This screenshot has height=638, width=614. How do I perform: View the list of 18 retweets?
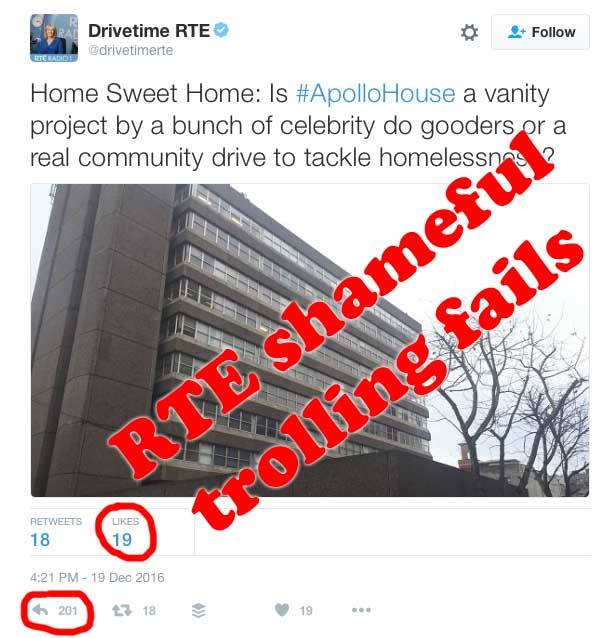56,532
